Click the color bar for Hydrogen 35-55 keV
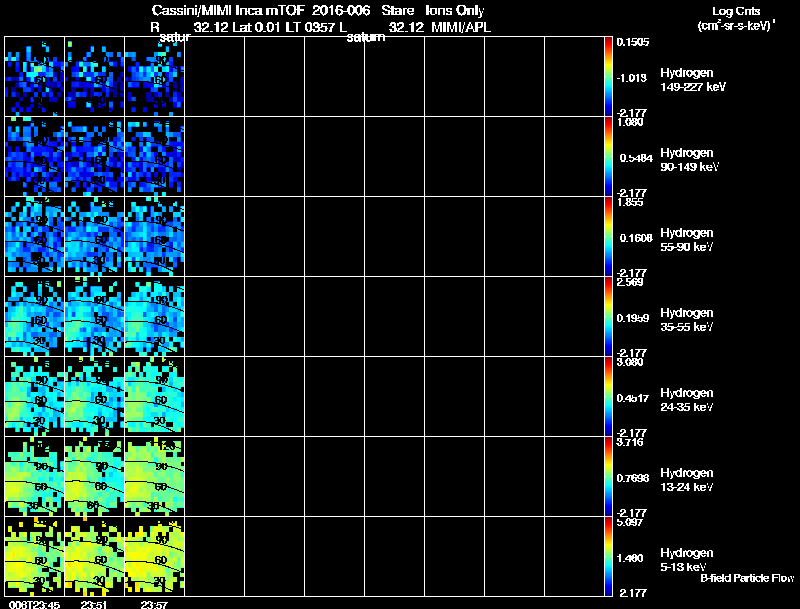Viewport: 800px width, 609px height. [608, 317]
